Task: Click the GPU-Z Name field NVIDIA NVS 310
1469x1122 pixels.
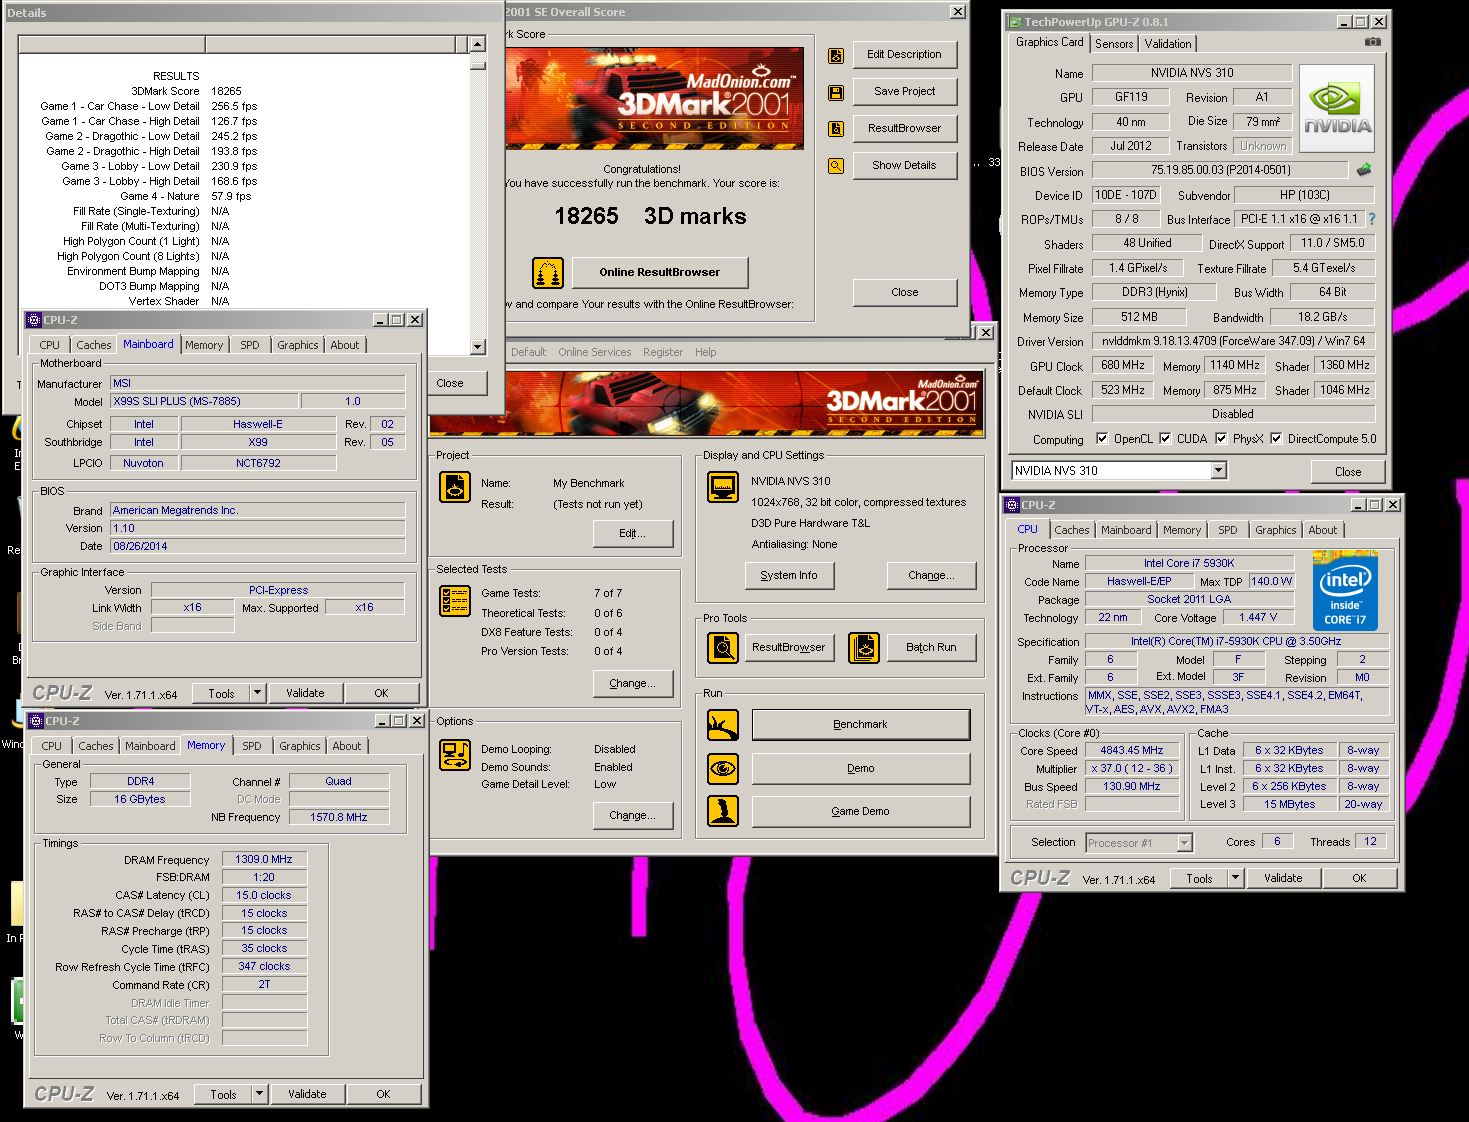Action: click(1192, 73)
